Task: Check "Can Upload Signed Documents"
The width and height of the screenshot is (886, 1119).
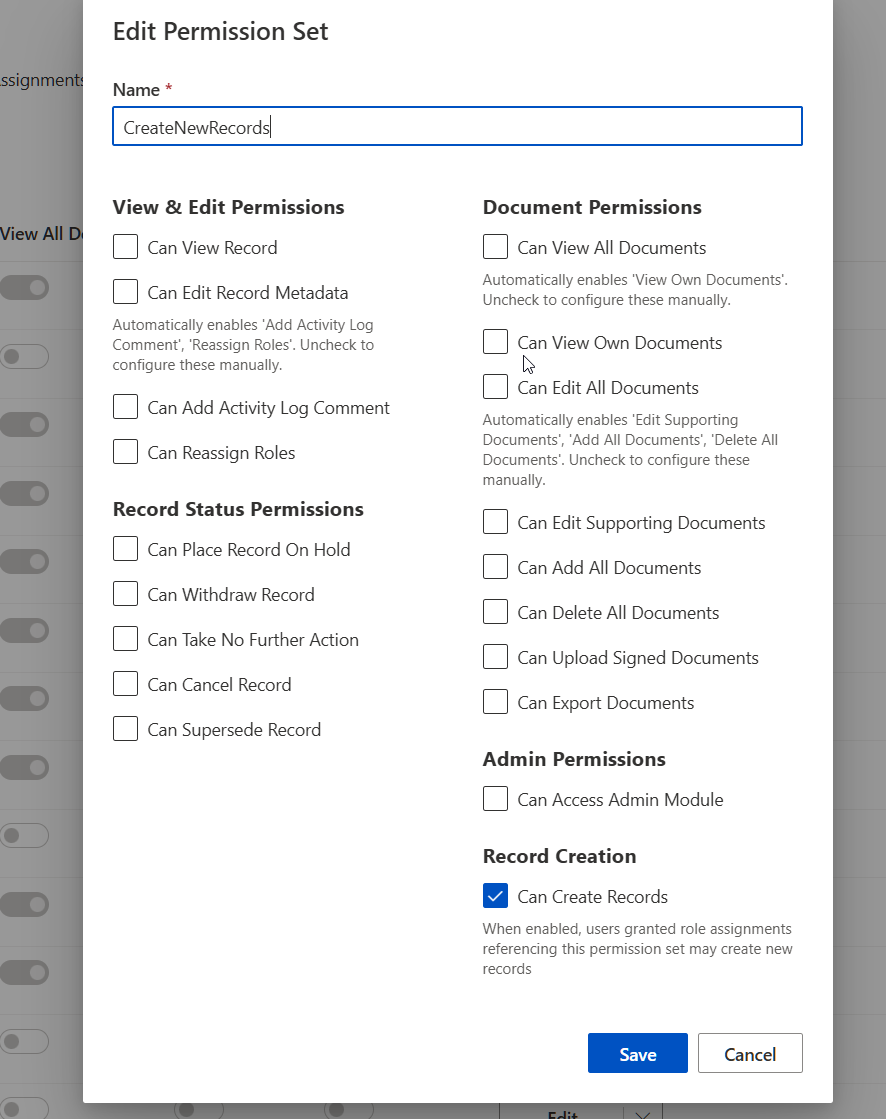Action: point(495,657)
